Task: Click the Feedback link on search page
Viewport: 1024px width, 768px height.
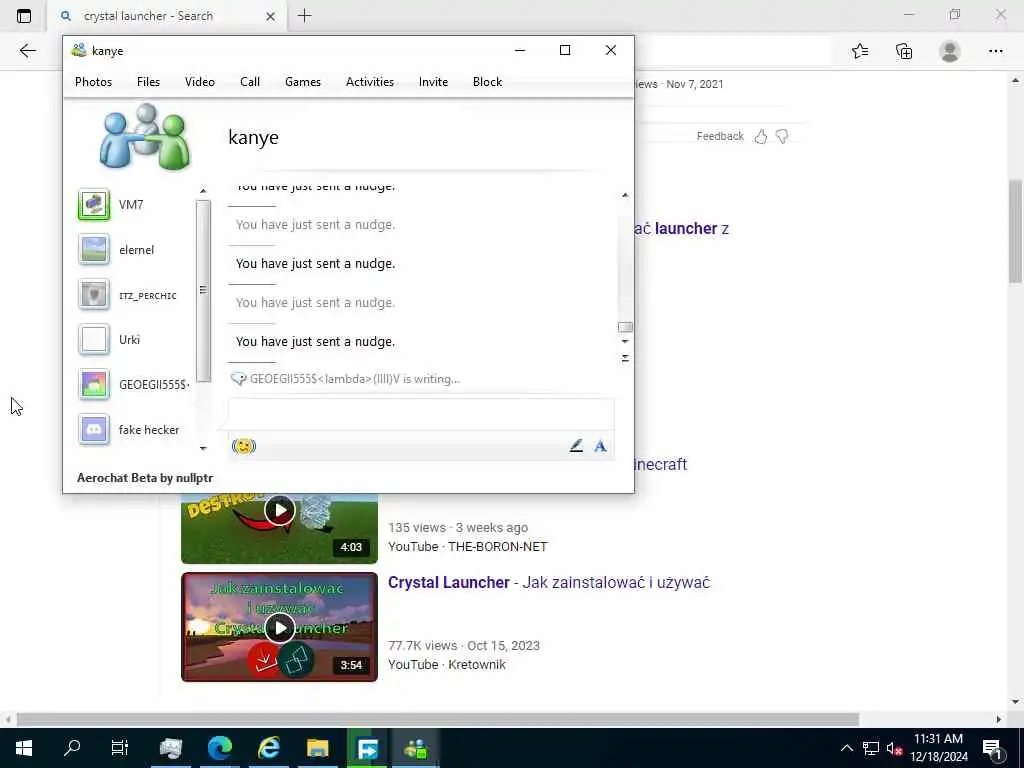Action: tap(720, 136)
